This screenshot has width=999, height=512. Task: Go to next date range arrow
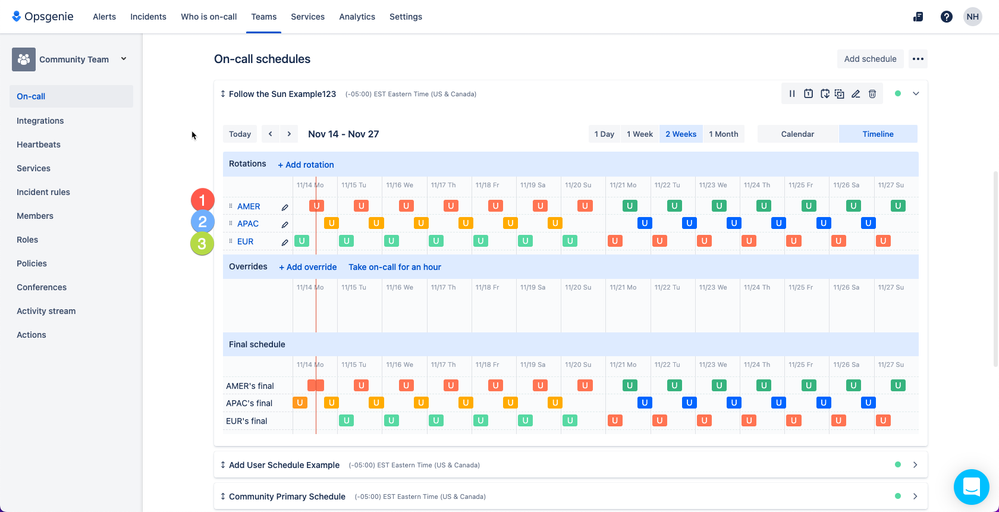coord(289,134)
